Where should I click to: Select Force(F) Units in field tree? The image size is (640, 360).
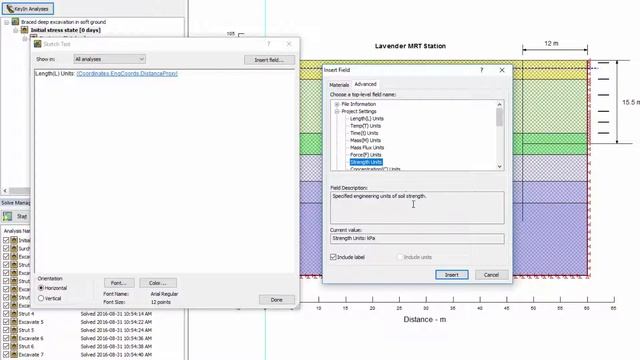pos(366,155)
